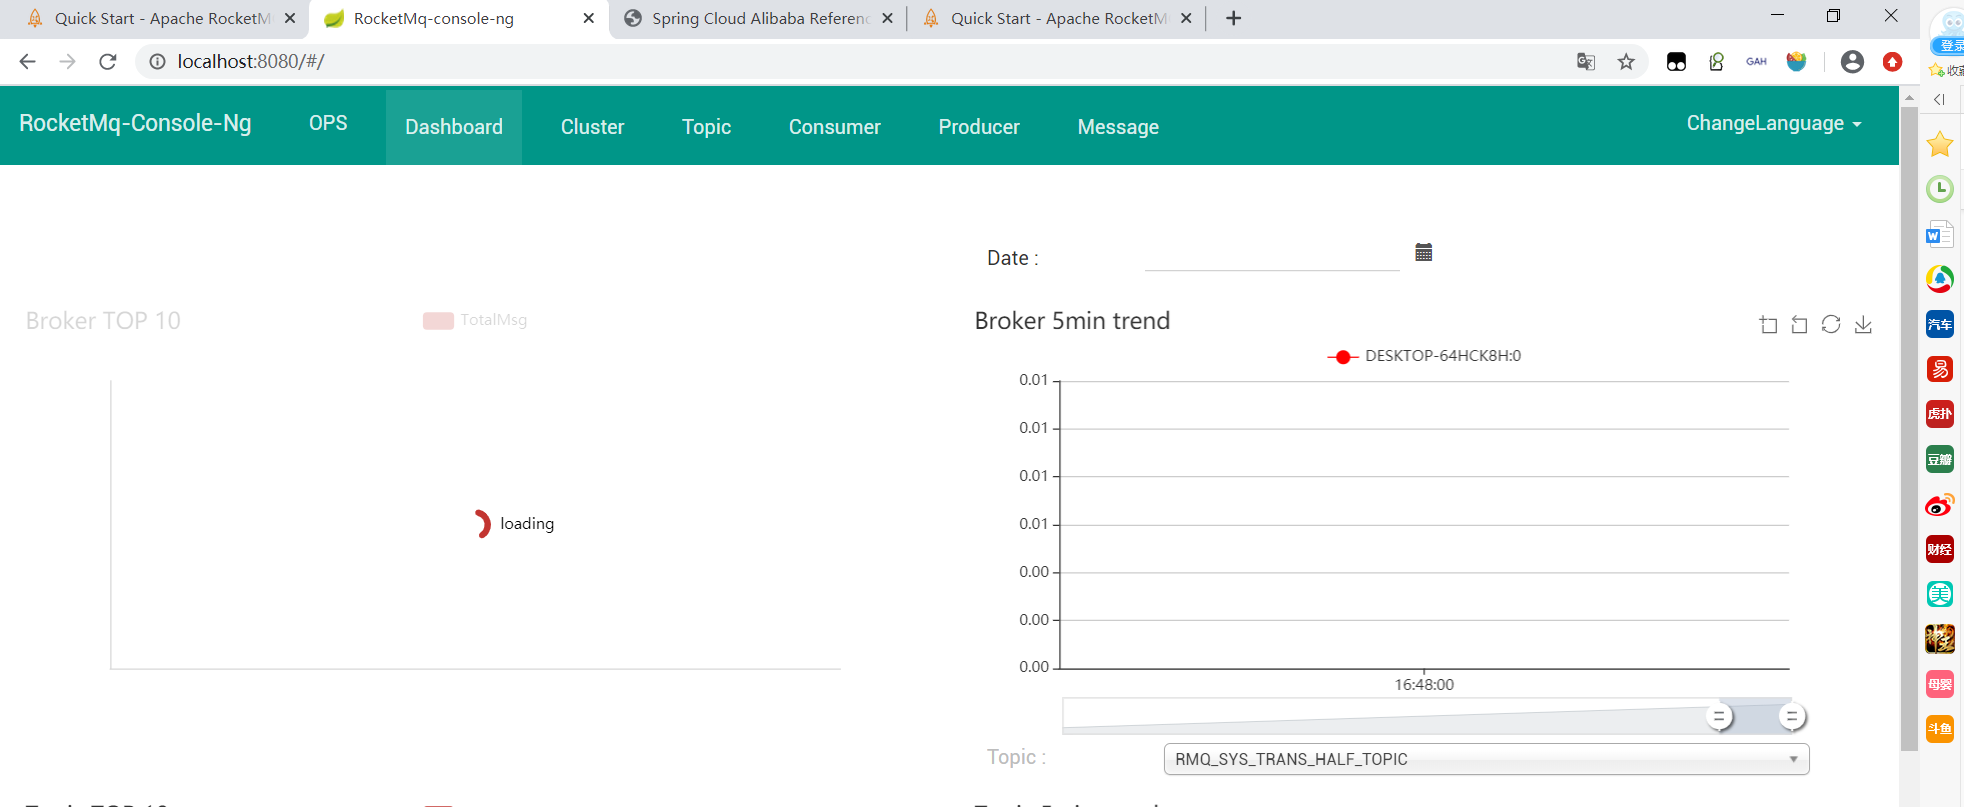The image size is (1964, 807).
Task: Navigate to the Message page
Action: [1118, 127]
